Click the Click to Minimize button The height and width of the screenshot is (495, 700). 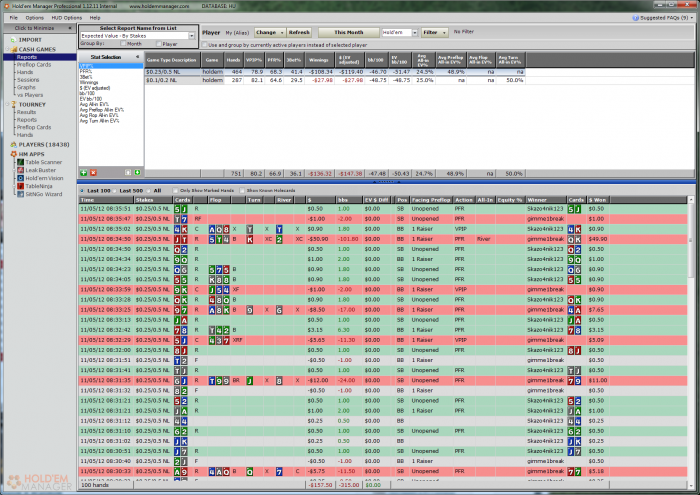[x=39, y=28]
